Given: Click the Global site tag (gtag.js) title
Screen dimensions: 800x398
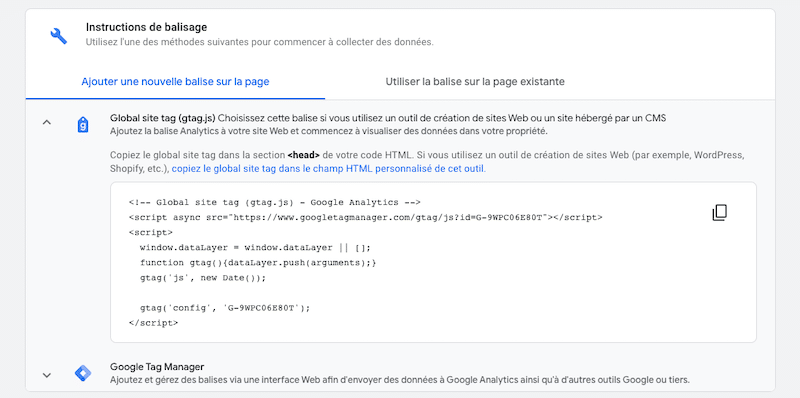Looking at the screenshot, I should point(163,118).
